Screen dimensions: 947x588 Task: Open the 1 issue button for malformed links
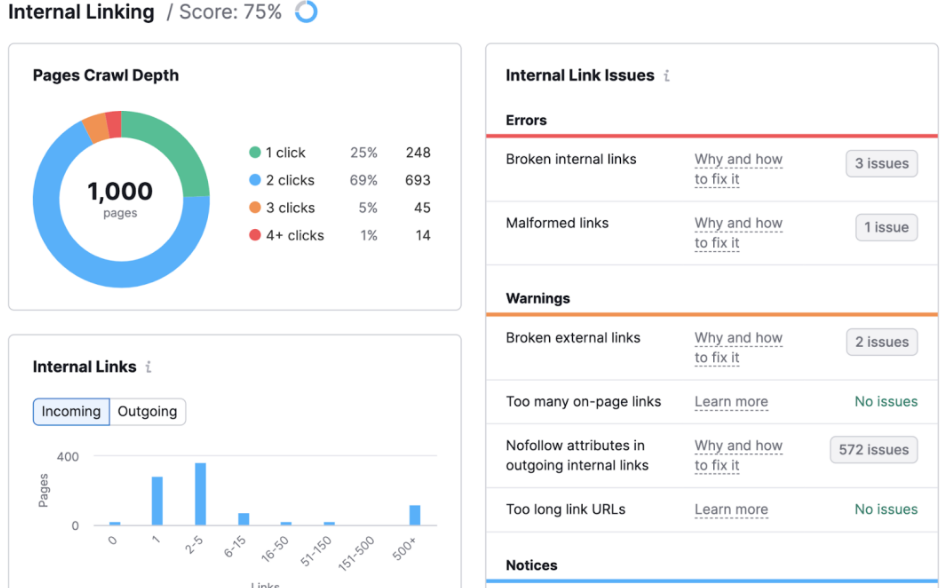coord(887,228)
